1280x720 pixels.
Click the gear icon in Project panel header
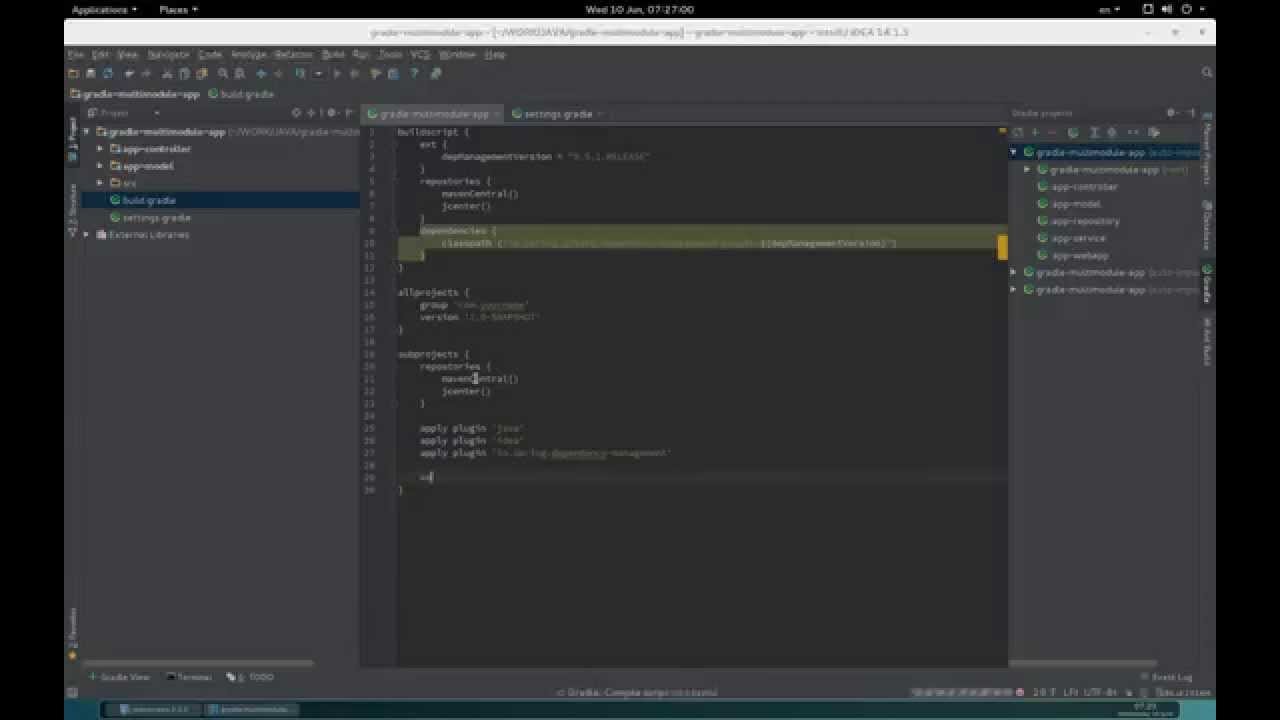coord(331,113)
